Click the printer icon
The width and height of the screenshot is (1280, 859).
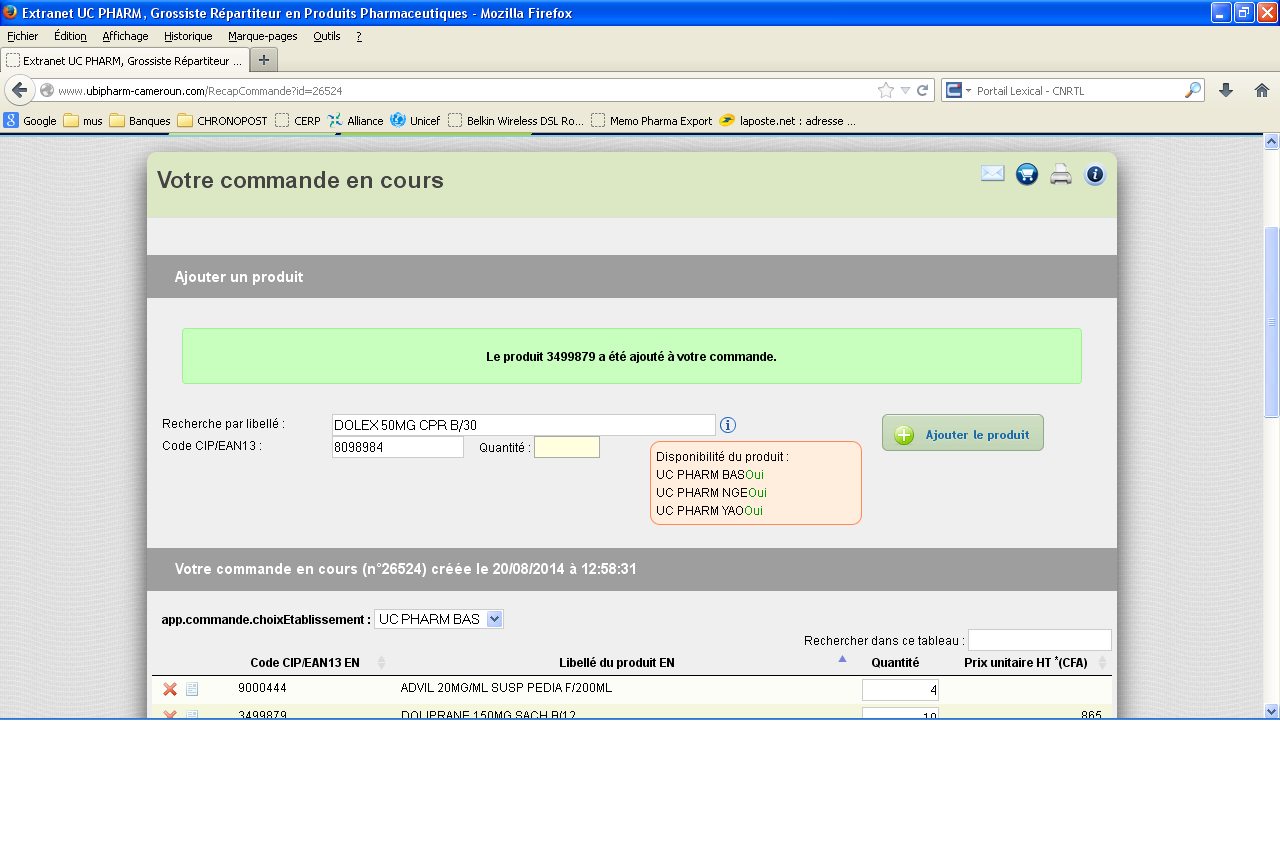pos(1061,175)
